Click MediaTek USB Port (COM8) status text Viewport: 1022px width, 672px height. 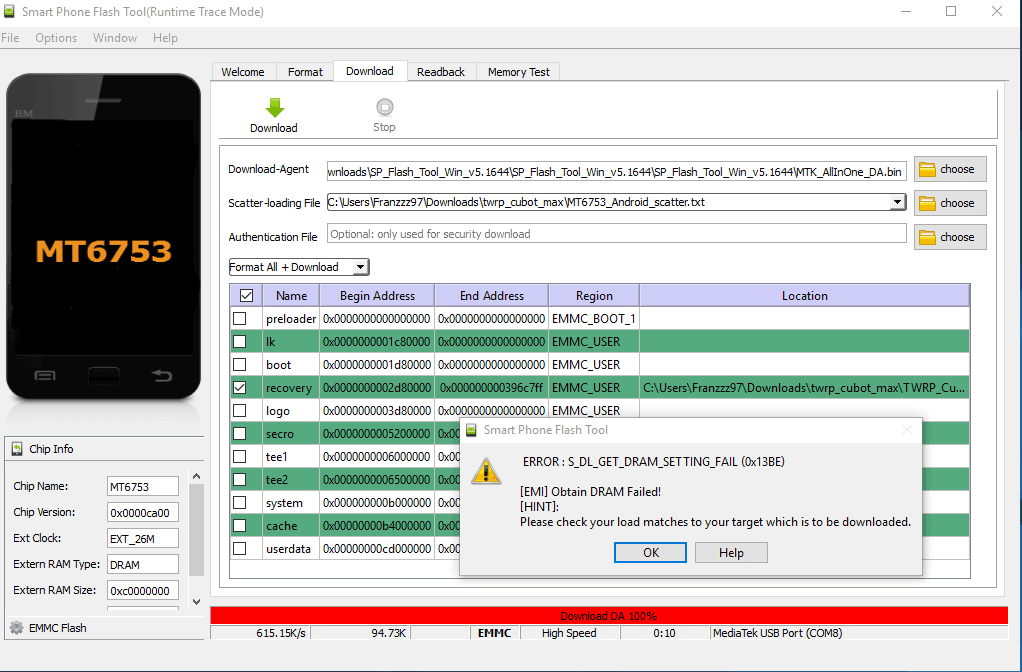tap(778, 633)
